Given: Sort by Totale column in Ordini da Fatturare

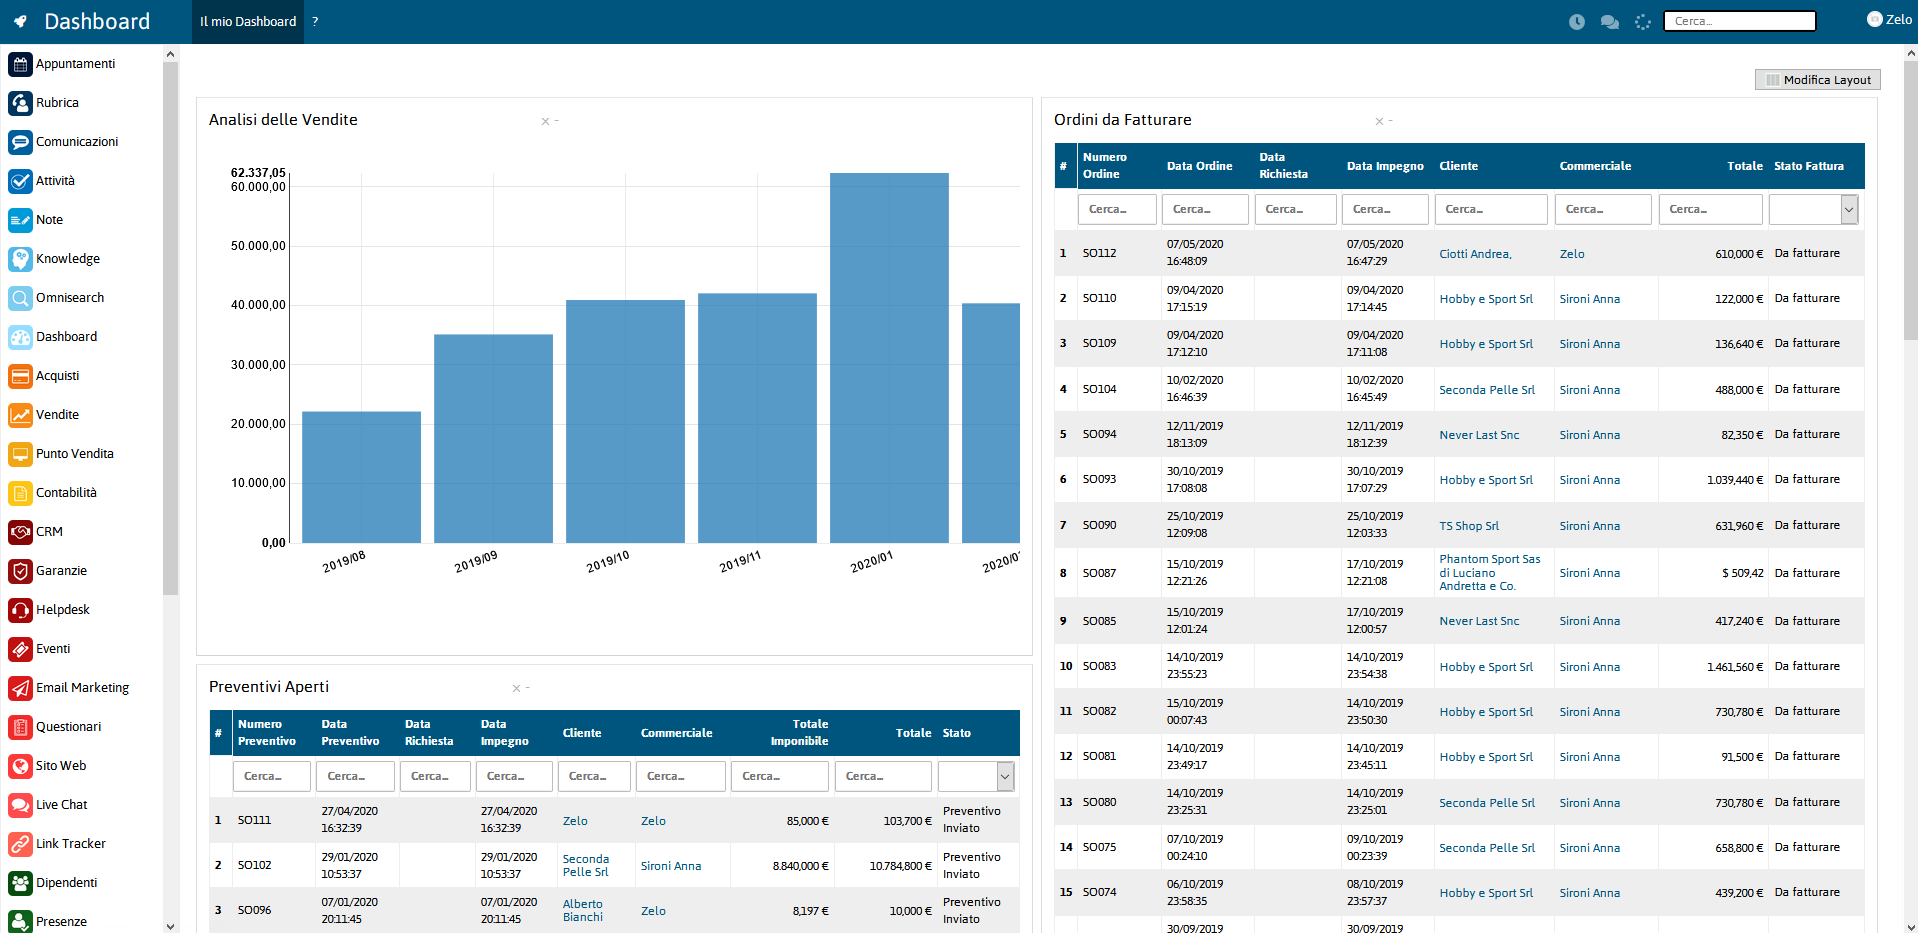Looking at the screenshot, I should pyautogui.click(x=1745, y=166).
